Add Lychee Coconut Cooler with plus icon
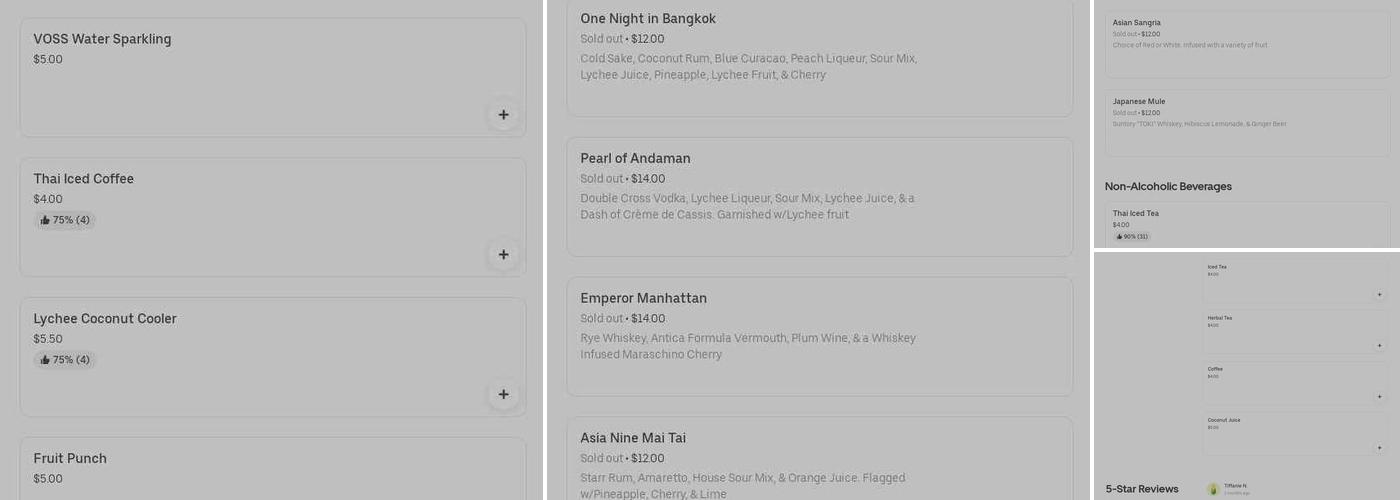This screenshot has width=1400, height=500. click(x=503, y=395)
